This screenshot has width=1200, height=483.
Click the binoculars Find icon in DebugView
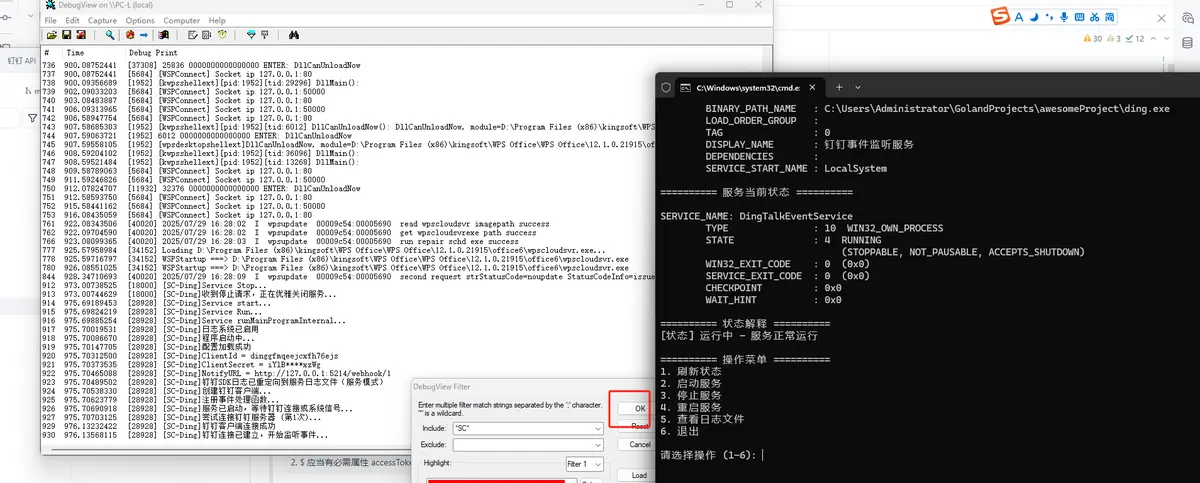(x=294, y=35)
